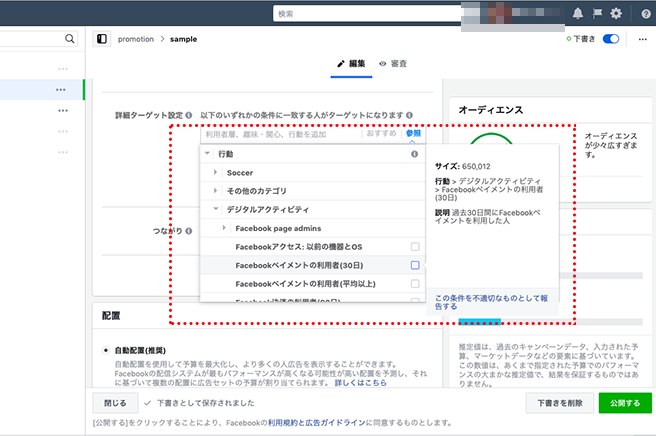Check Facebookペイメントの利用者(30日) checkbox
Image resolution: width=656 pixels, height=436 pixels.
415,265
